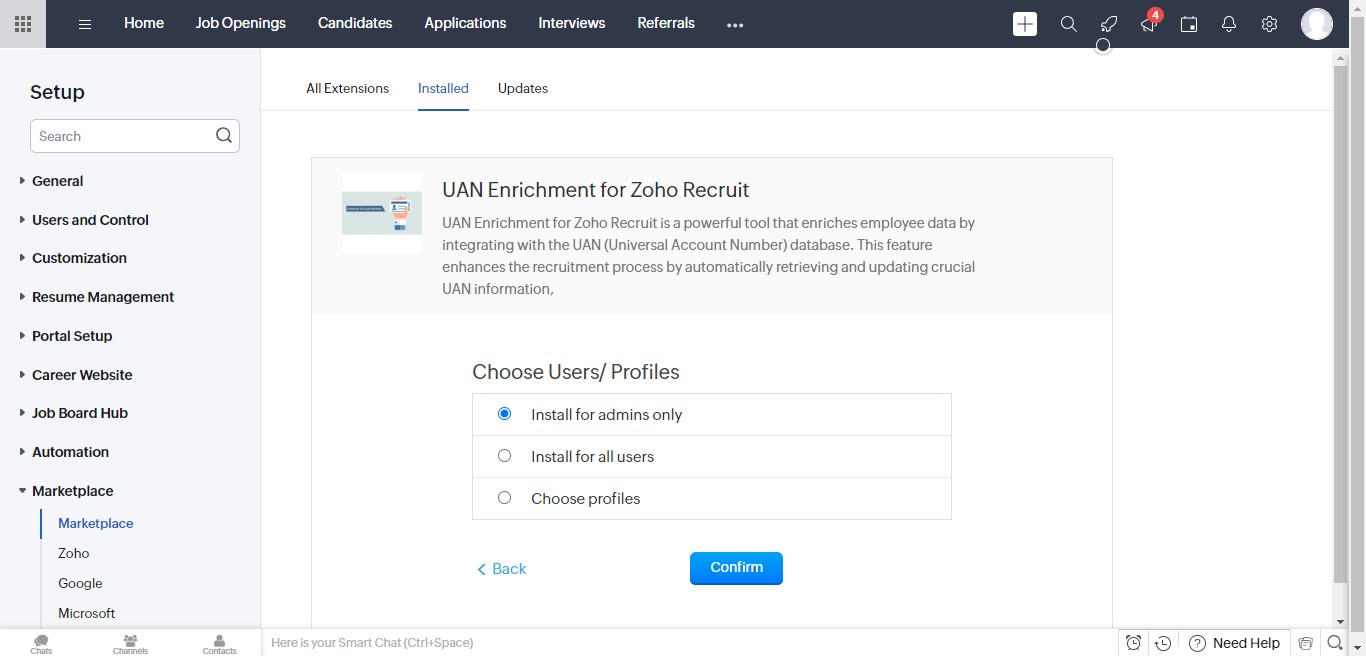Open the Interviews module
The width and height of the screenshot is (1366, 656).
point(572,23)
